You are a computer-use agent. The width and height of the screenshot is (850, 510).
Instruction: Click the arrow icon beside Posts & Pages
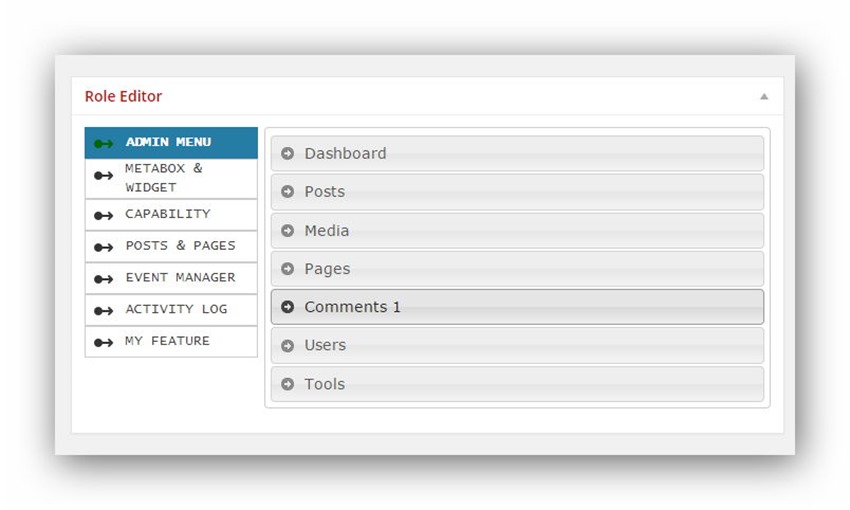pos(103,247)
